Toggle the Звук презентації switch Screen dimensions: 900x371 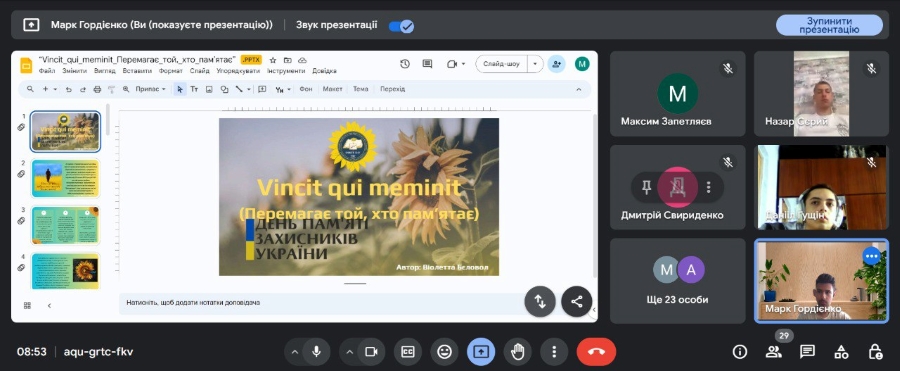click(x=401, y=26)
